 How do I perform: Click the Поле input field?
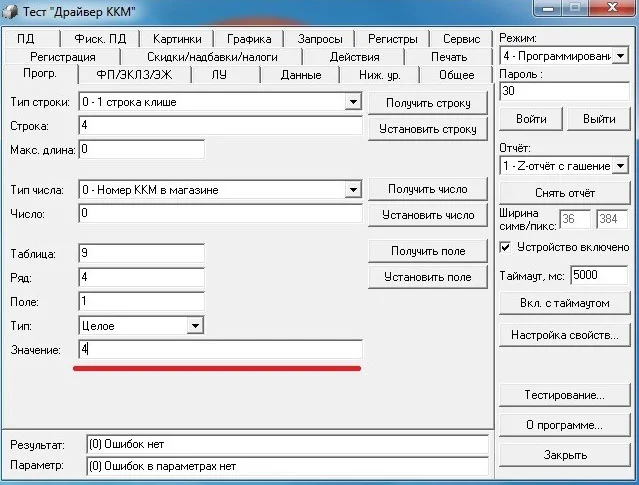point(141,301)
